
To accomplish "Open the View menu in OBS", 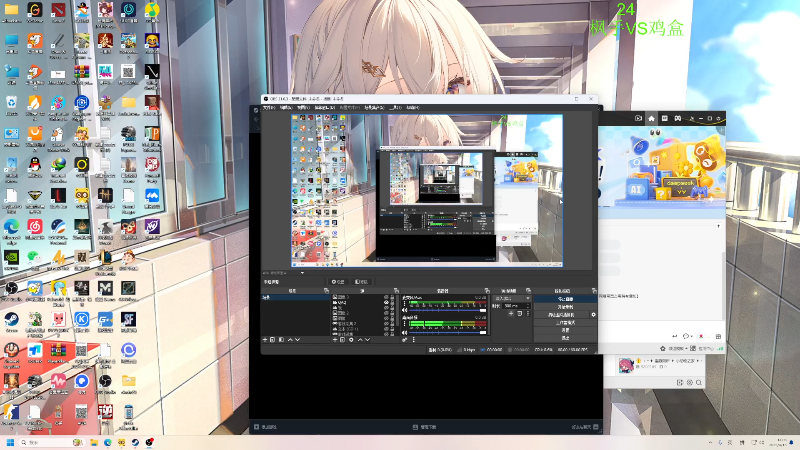I will coord(304,108).
